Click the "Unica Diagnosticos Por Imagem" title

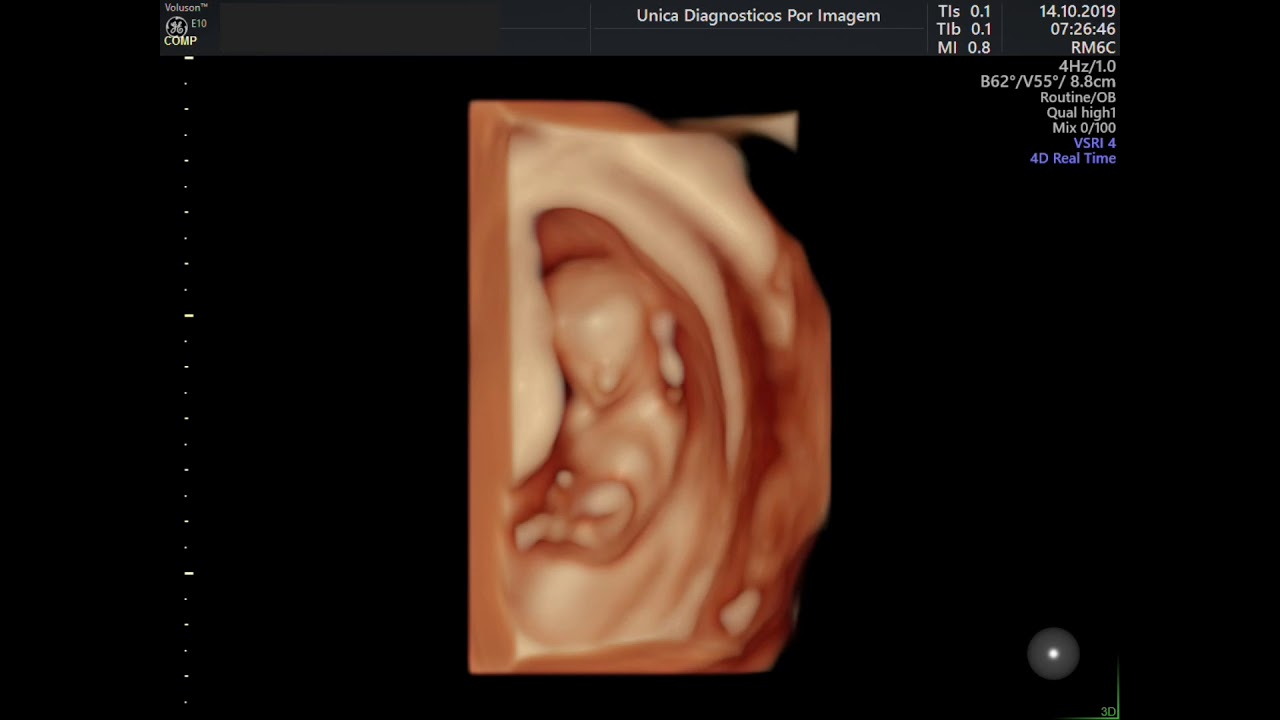point(758,16)
